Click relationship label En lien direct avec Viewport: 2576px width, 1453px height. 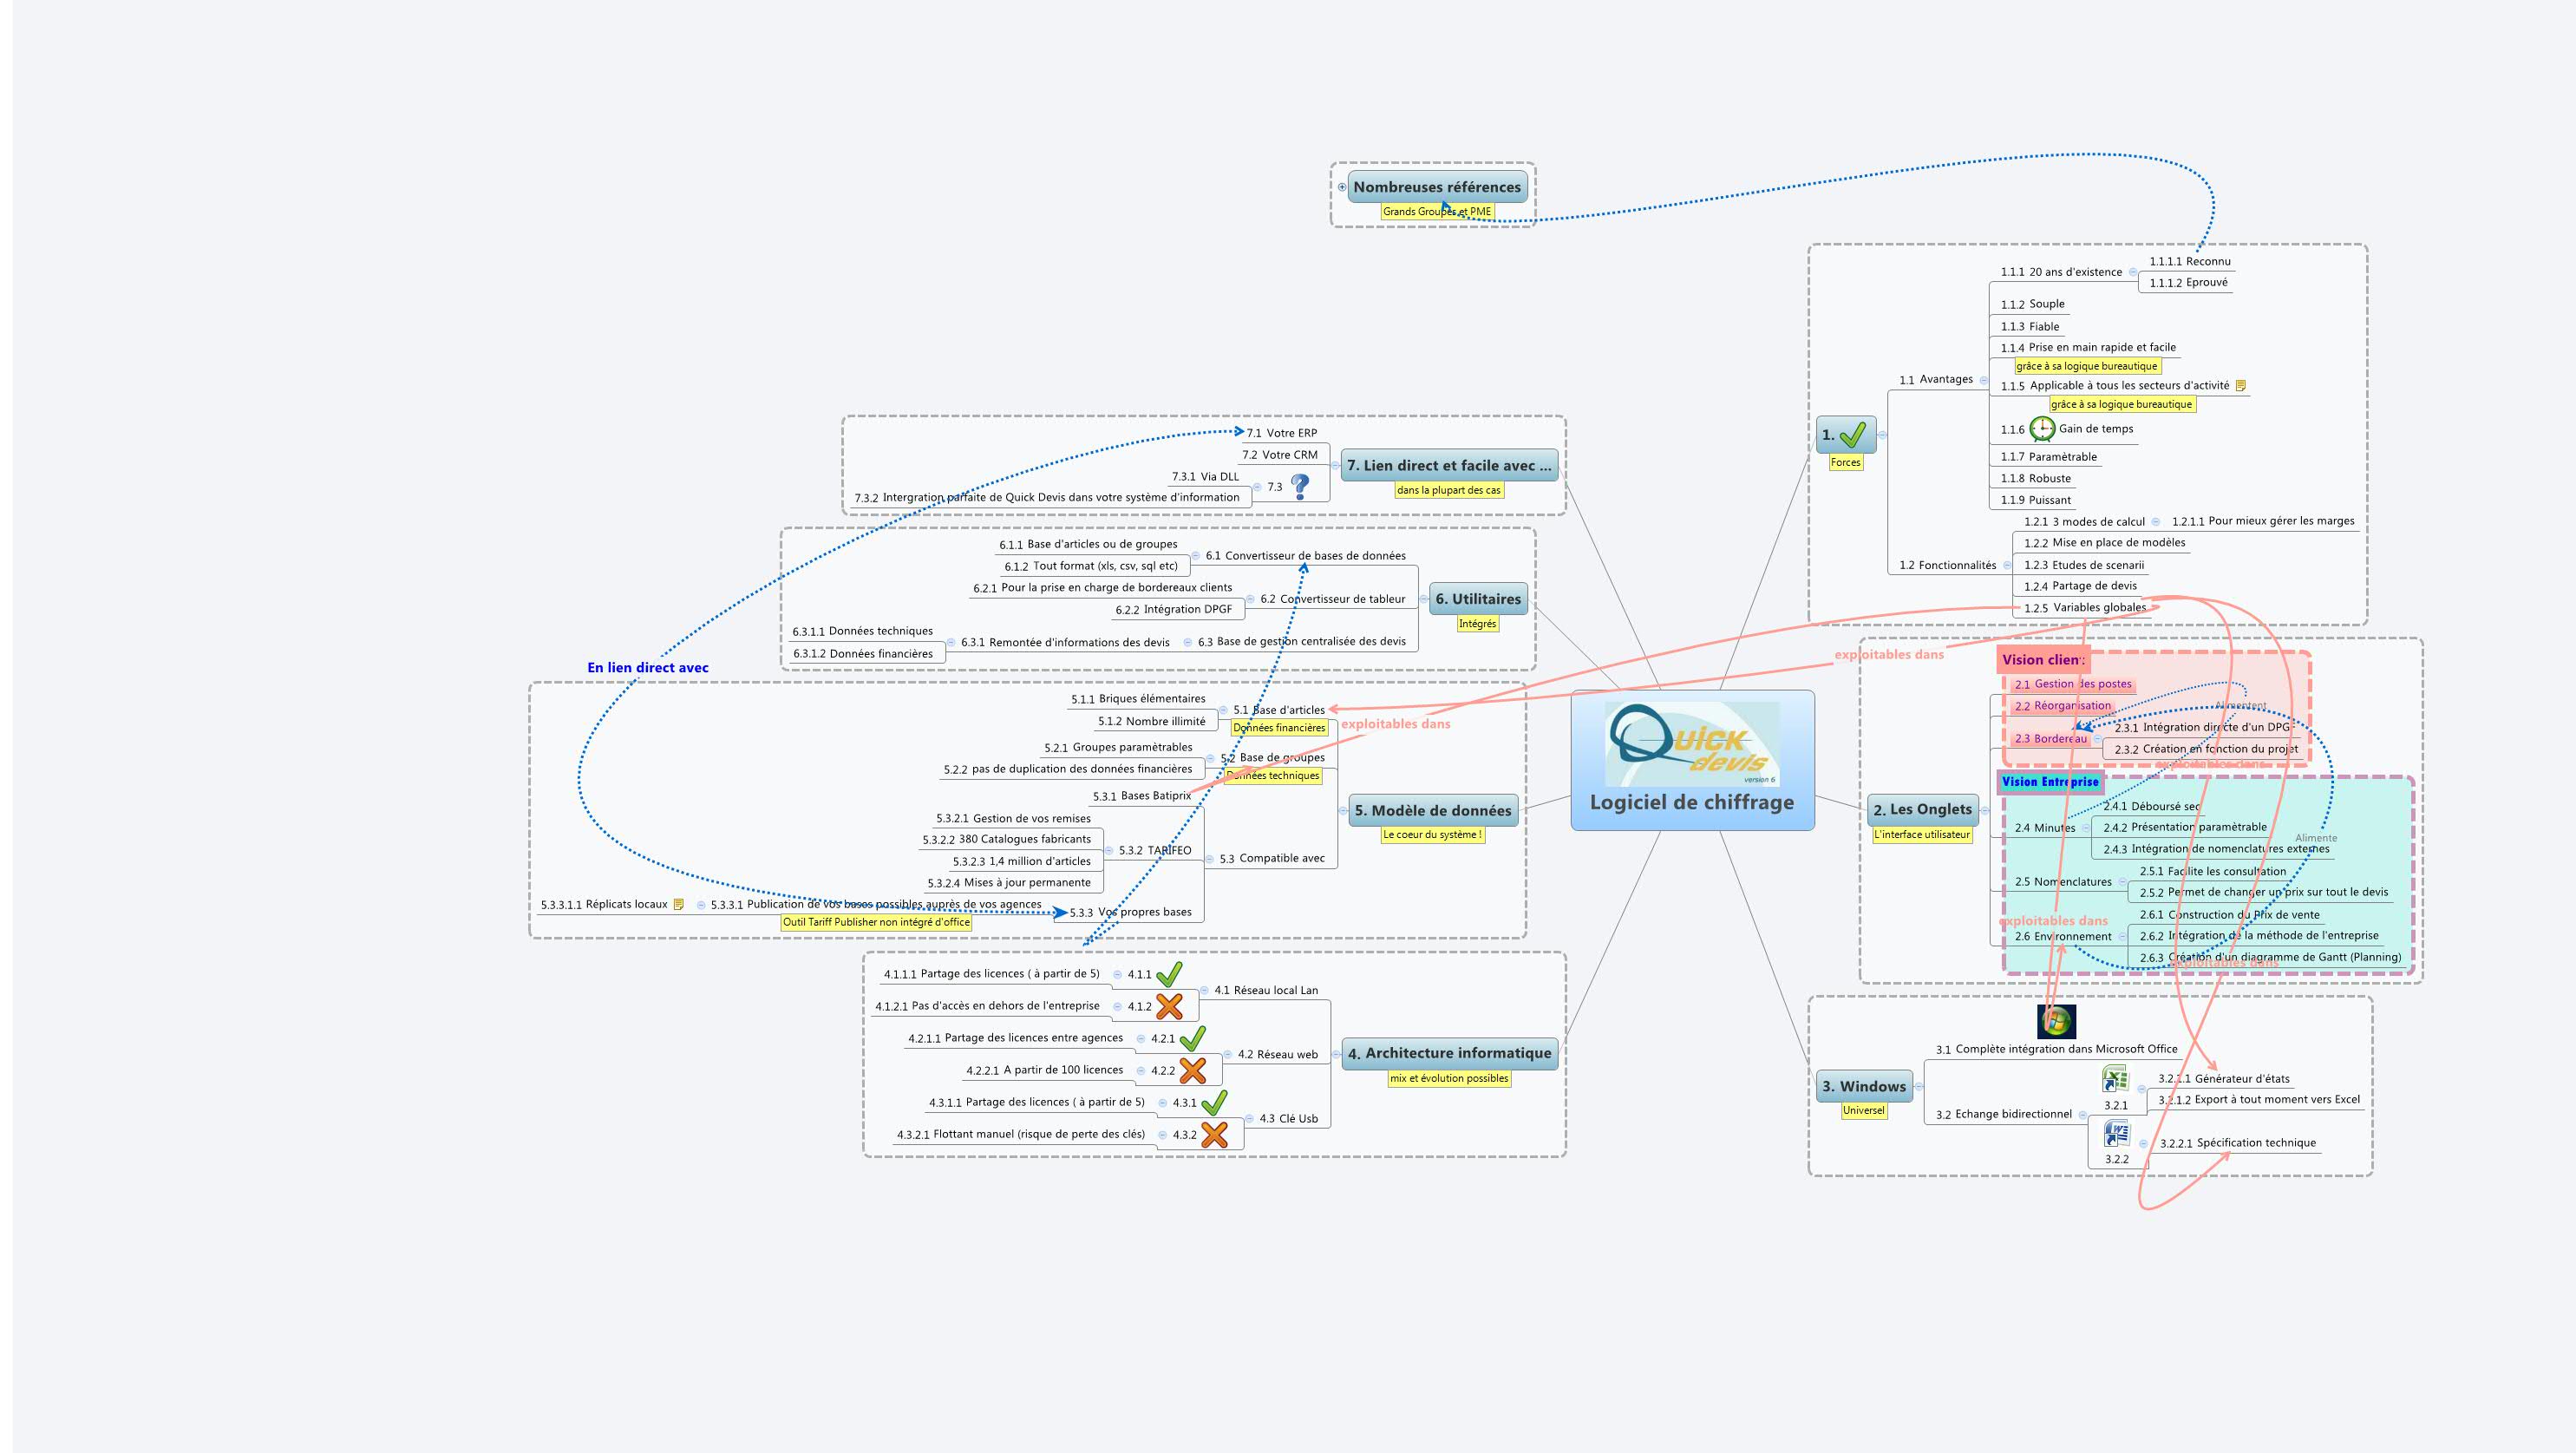point(648,667)
